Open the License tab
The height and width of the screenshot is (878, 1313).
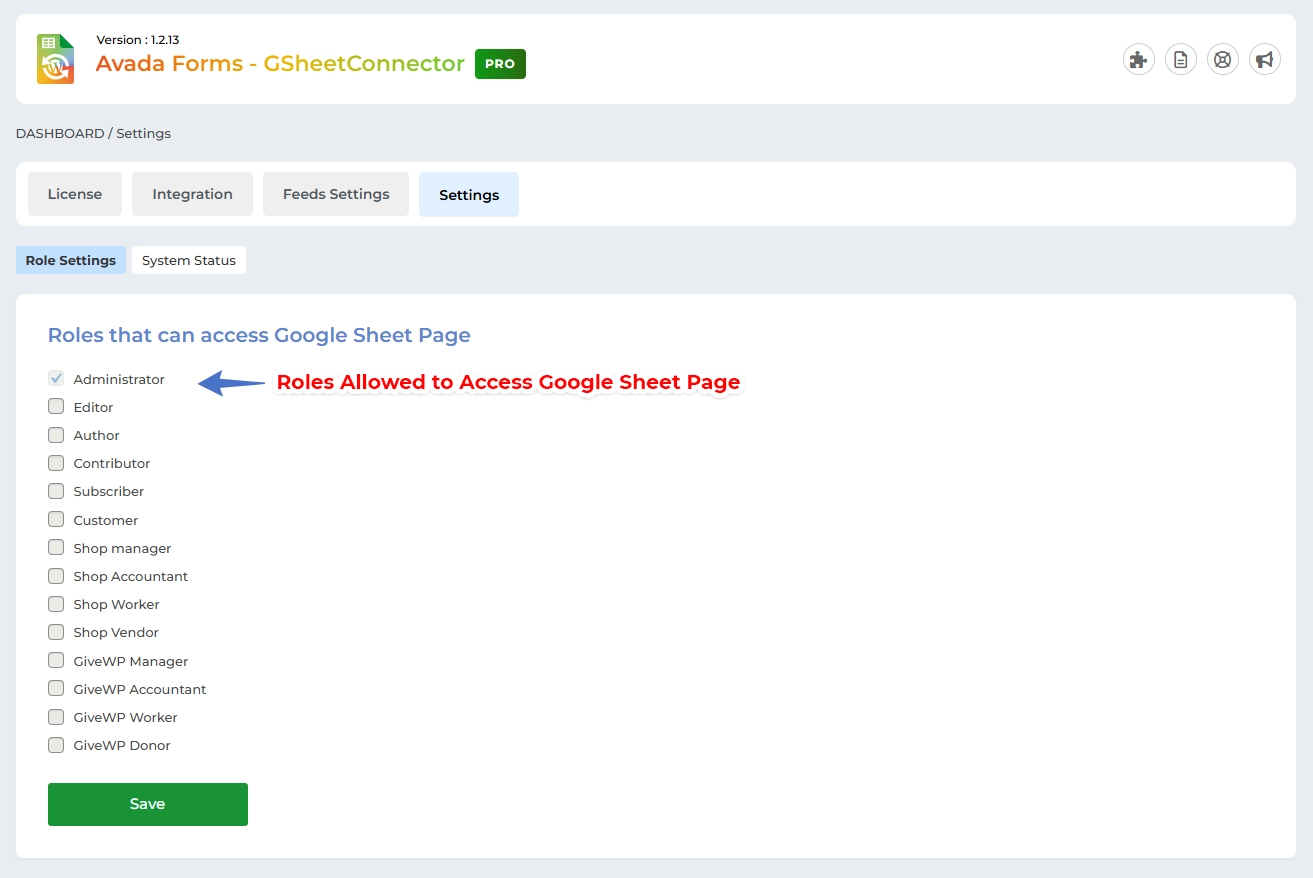click(75, 194)
